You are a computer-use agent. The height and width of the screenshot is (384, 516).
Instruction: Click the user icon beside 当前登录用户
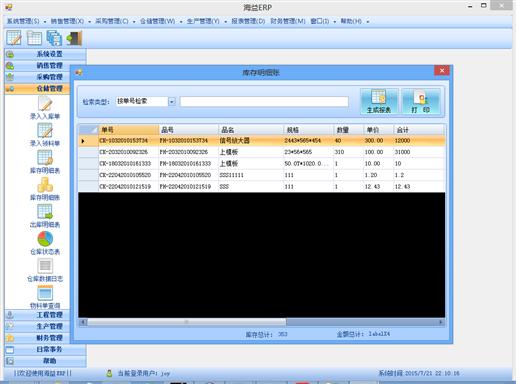pos(109,373)
